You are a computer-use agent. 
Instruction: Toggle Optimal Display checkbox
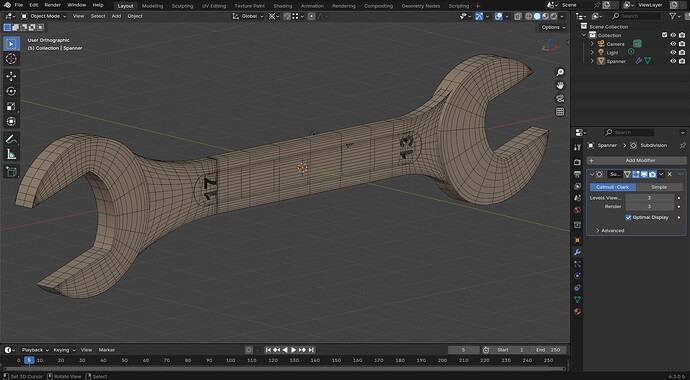click(x=628, y=217)
